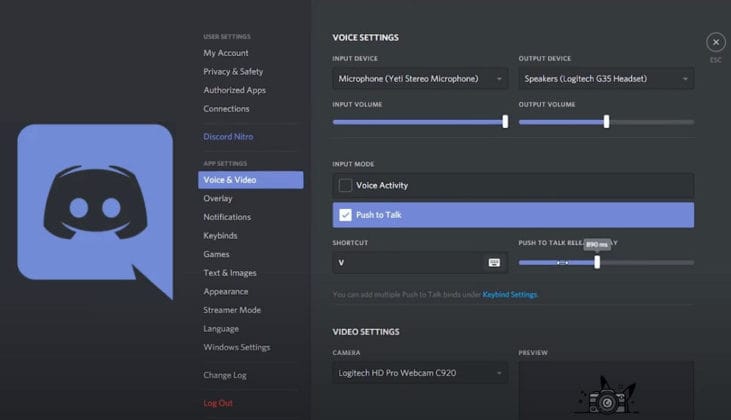Open Text & Images settings
The image size is (731, 420).
coord(230,273)
